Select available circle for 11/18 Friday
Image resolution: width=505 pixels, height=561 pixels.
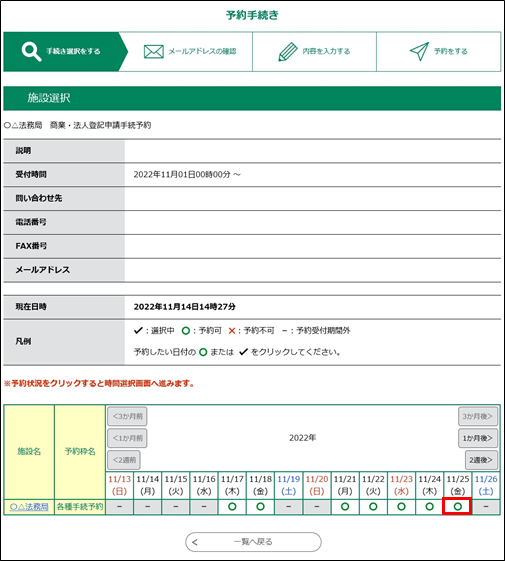point(261,507)
